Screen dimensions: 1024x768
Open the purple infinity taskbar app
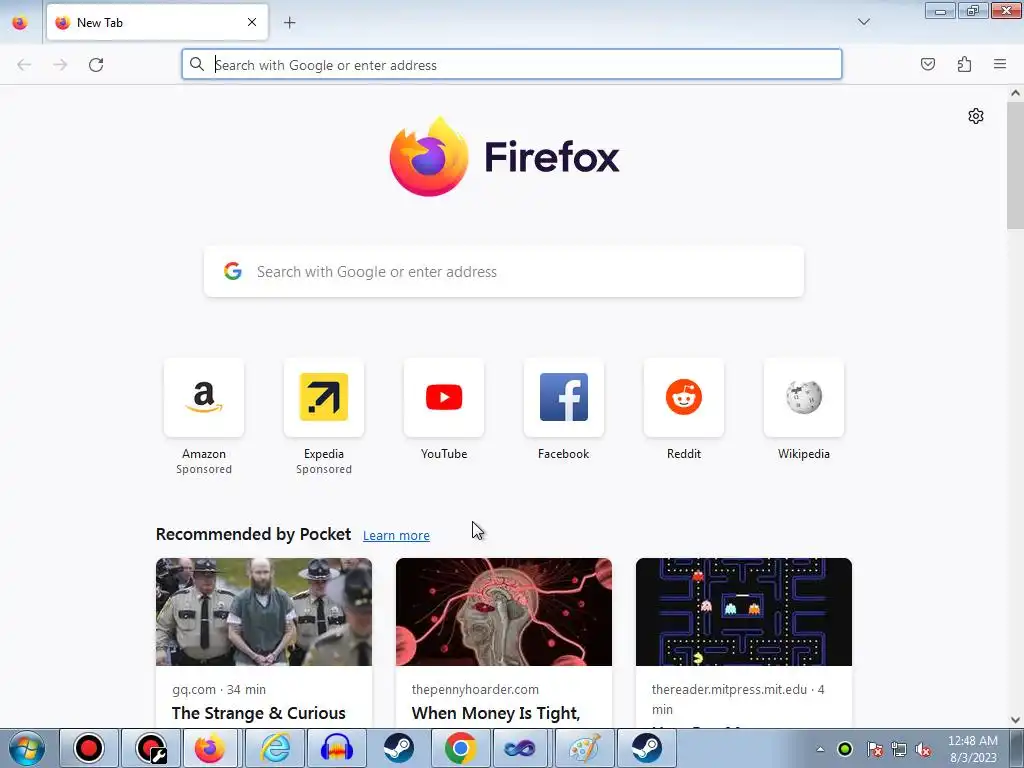coord(520,748)
